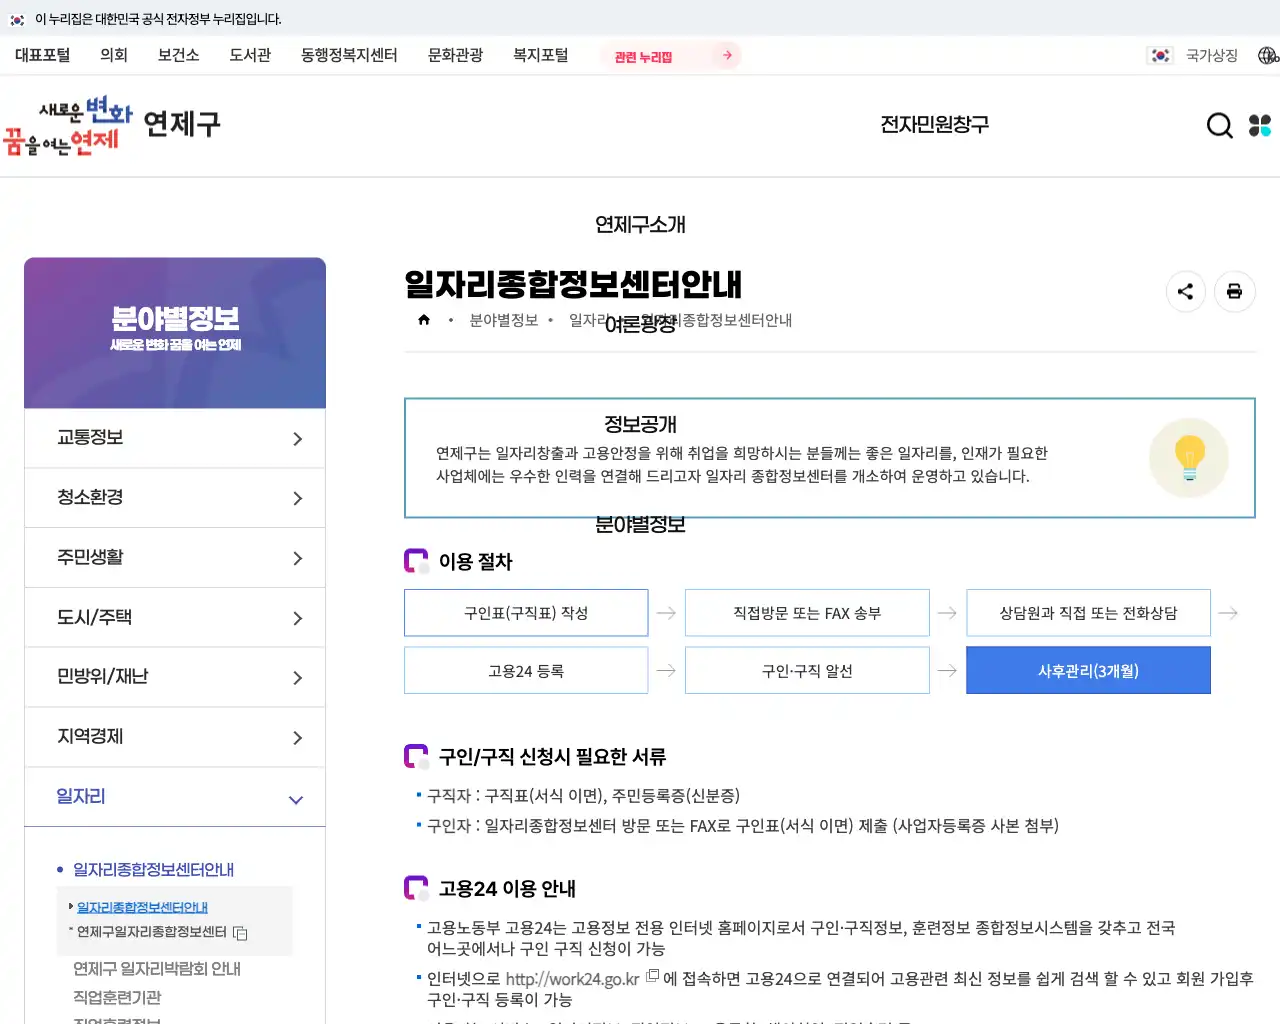1280x1024 pixels.
Task: Open the globe language icon in the header
Action: click(1270, 56)
